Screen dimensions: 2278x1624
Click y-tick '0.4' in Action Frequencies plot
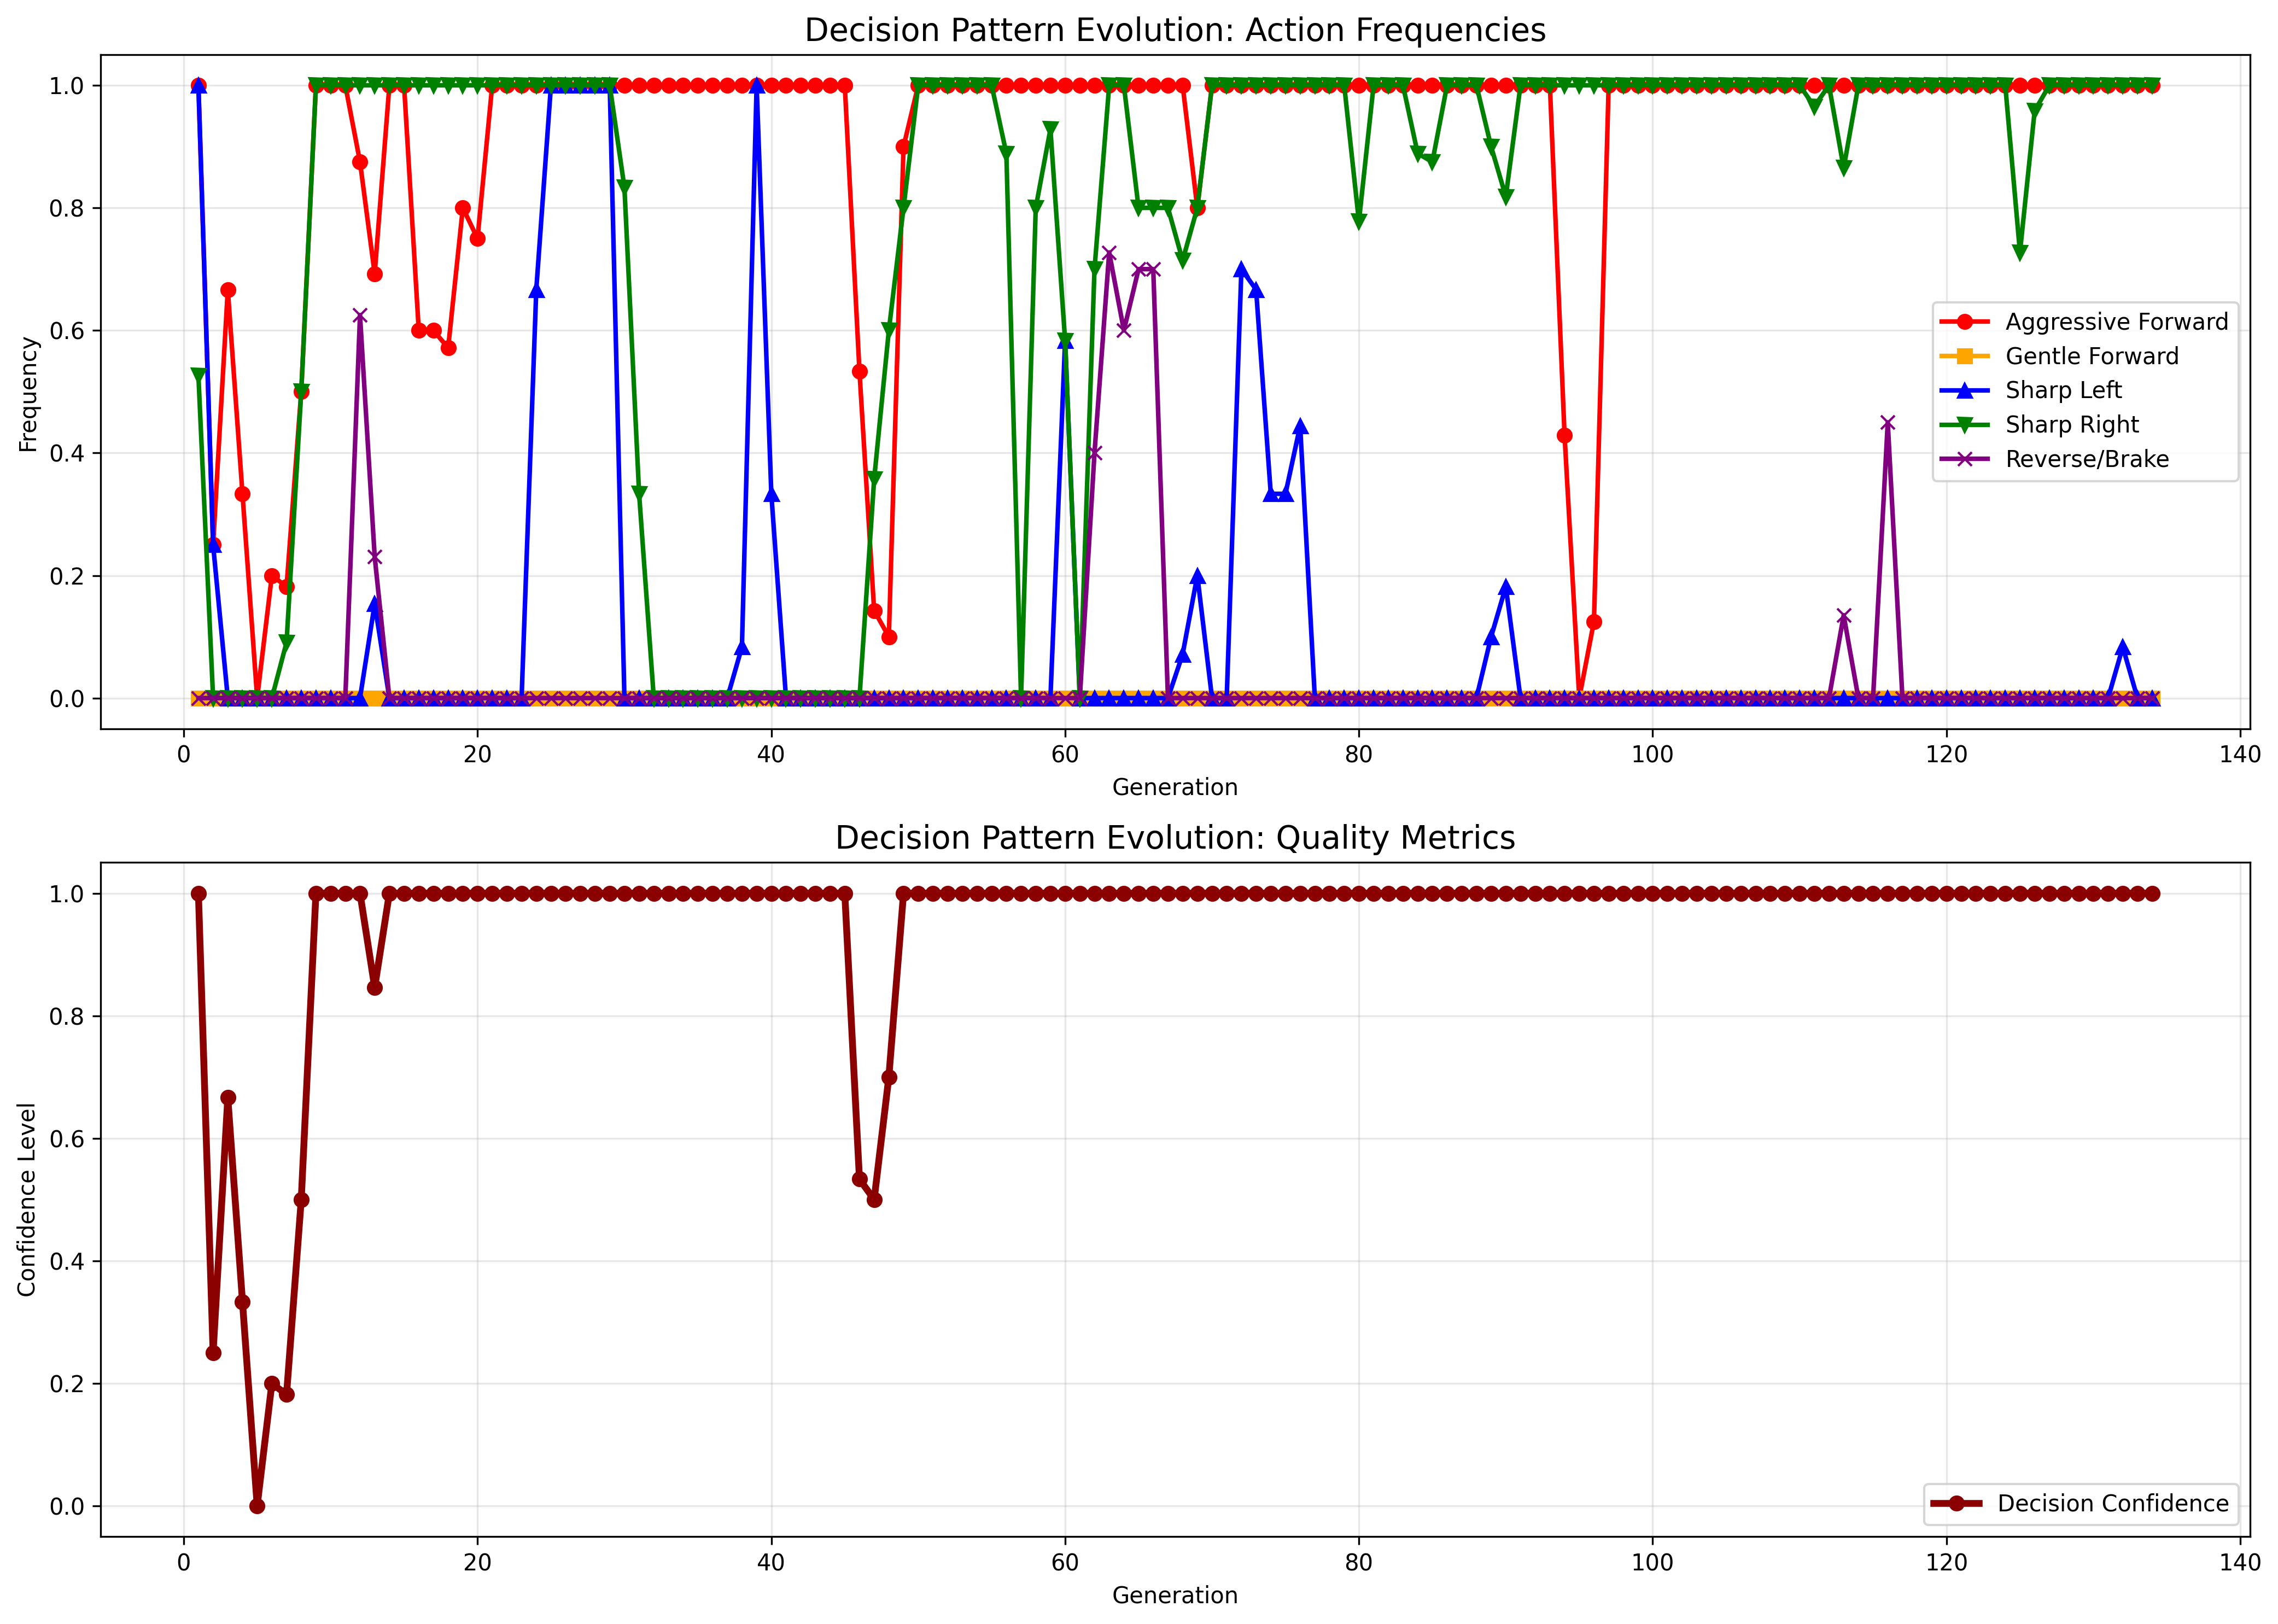click(x=67, y=454)
